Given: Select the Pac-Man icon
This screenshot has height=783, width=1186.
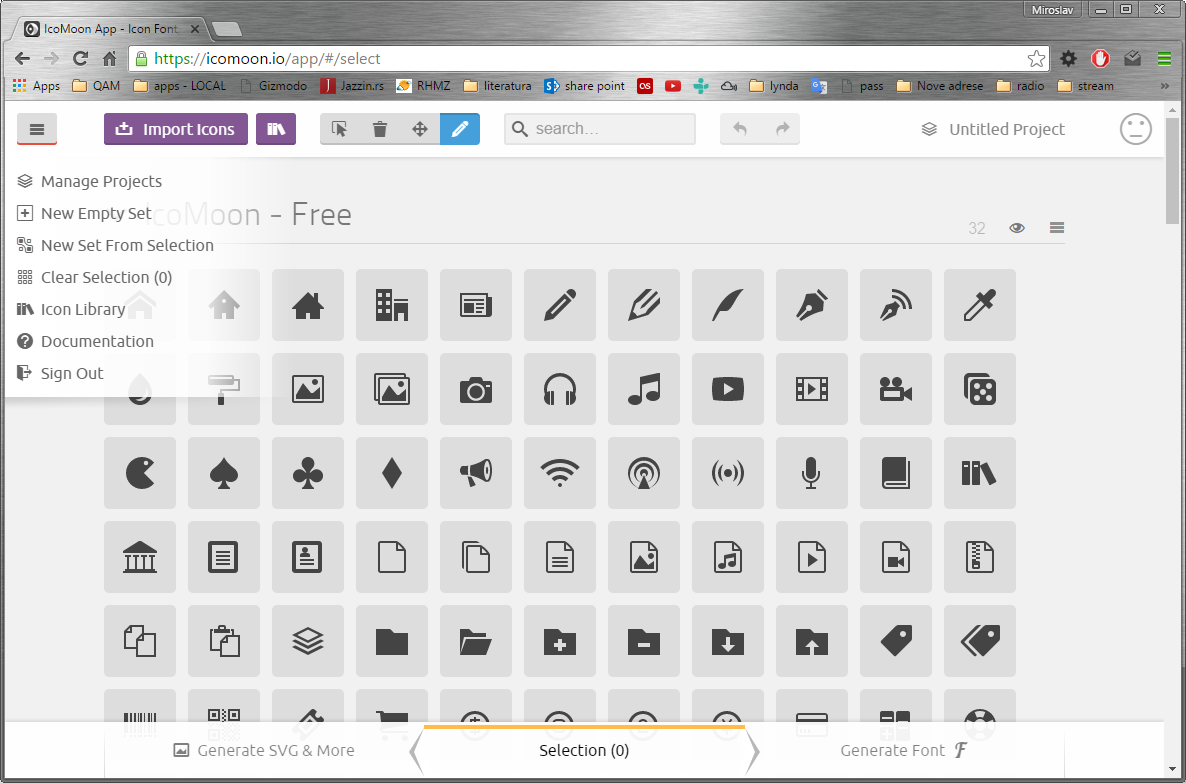Looking at the screenshot, I should [140, 473].
